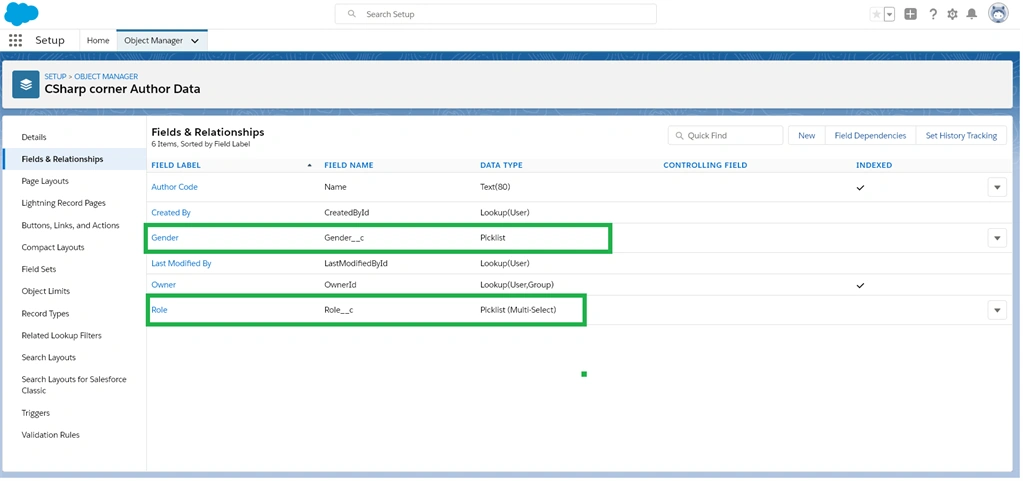Click the indexed checkmark in Author Code row

click(x=861, y=187)
